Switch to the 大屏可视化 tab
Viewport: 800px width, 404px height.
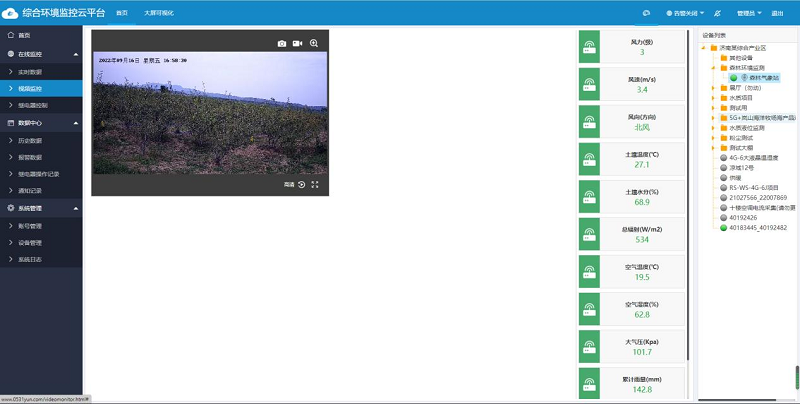(159, 13)
